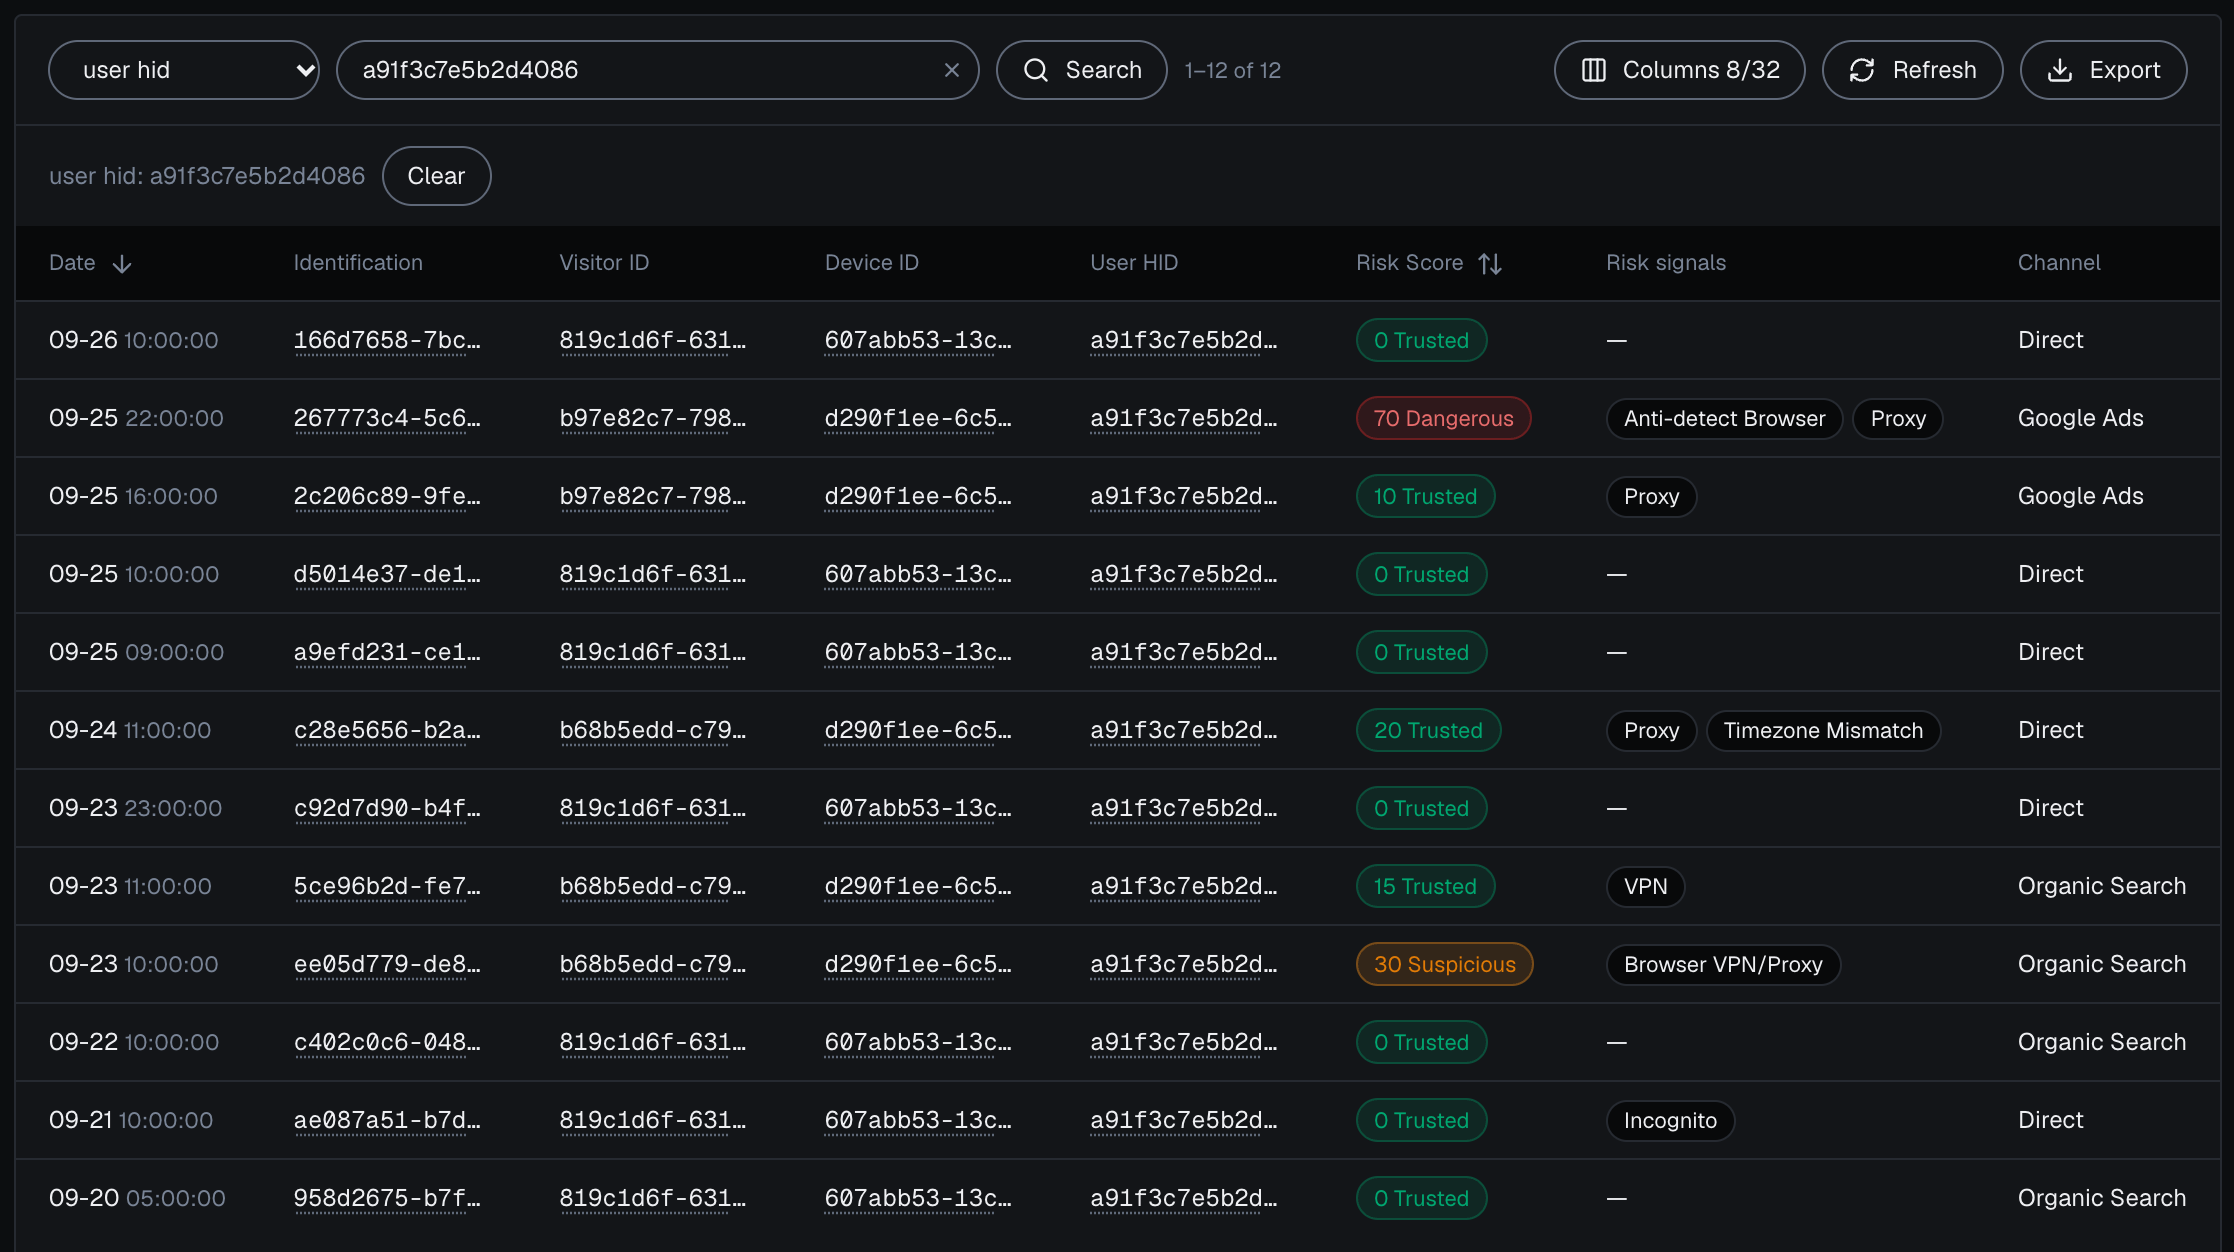The image size is (2234, 1252).
Task: Click the Anti-detect Browser signal tag
Action: click(x=1724, y=418)
